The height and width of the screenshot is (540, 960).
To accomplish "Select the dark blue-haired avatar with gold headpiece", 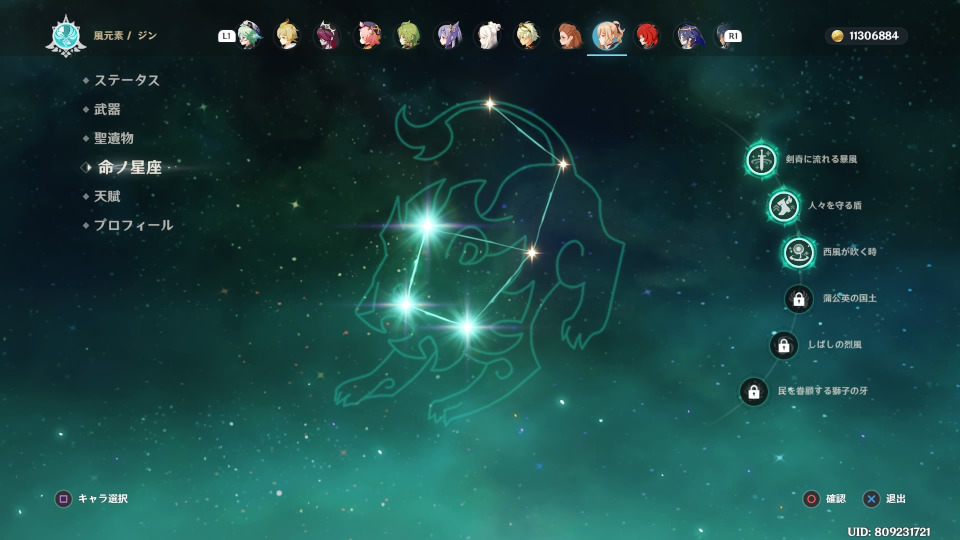I will coord(688,36).
